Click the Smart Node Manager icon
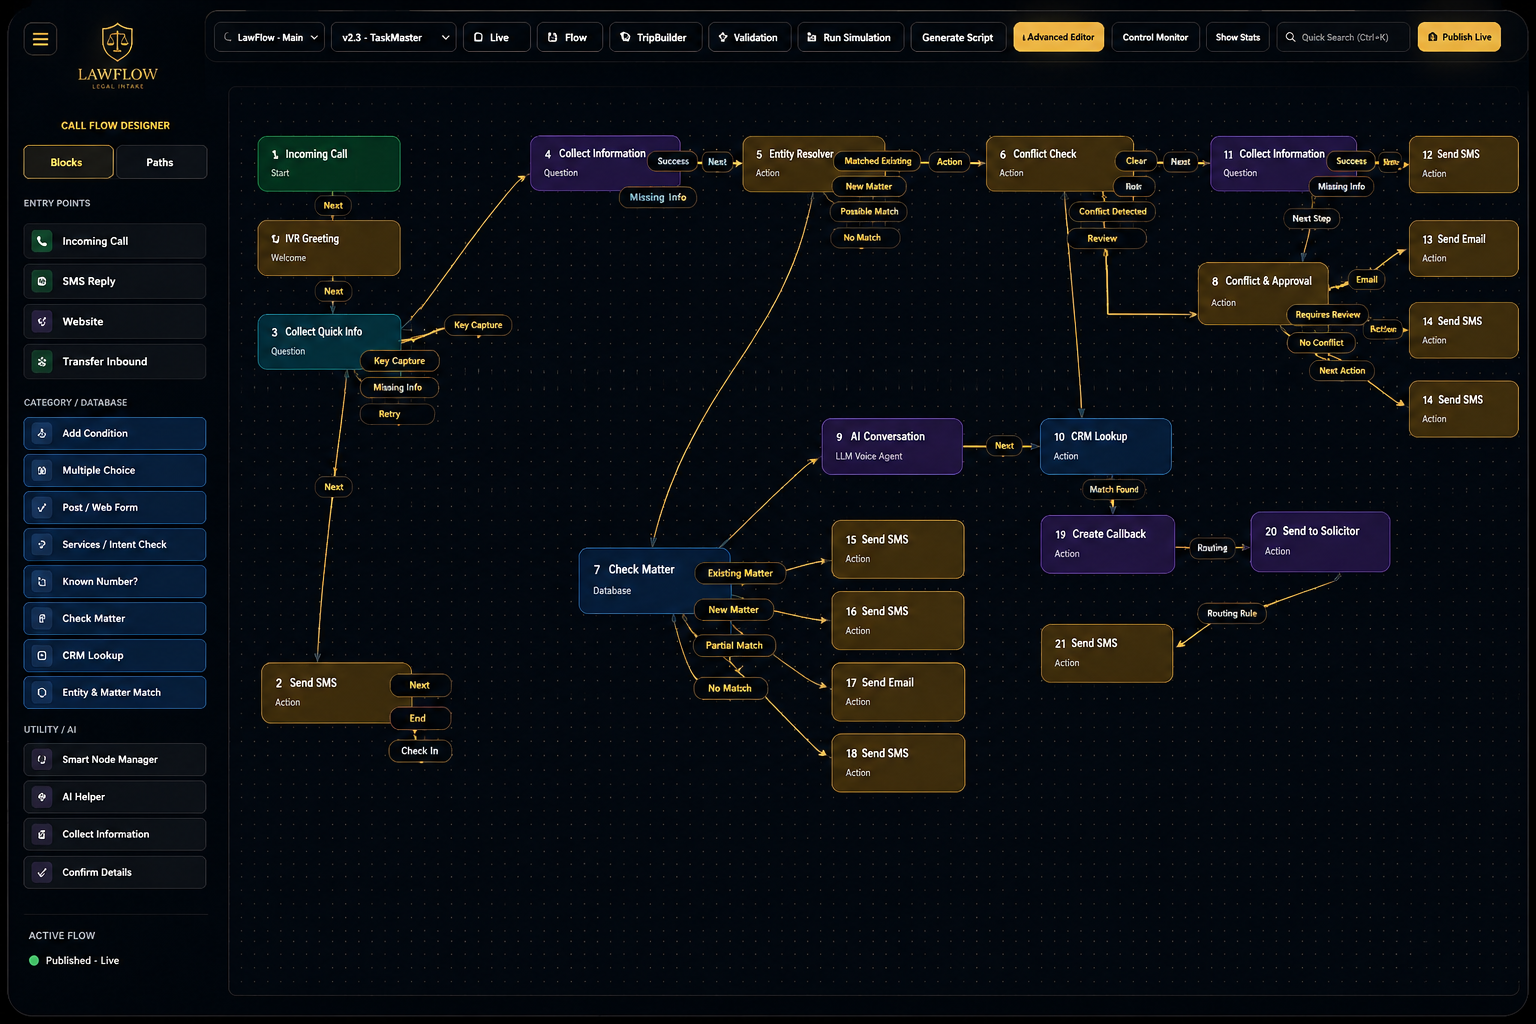This screenshot has width=1536, height=1024. pyautogui.click(x=42, y=759)
